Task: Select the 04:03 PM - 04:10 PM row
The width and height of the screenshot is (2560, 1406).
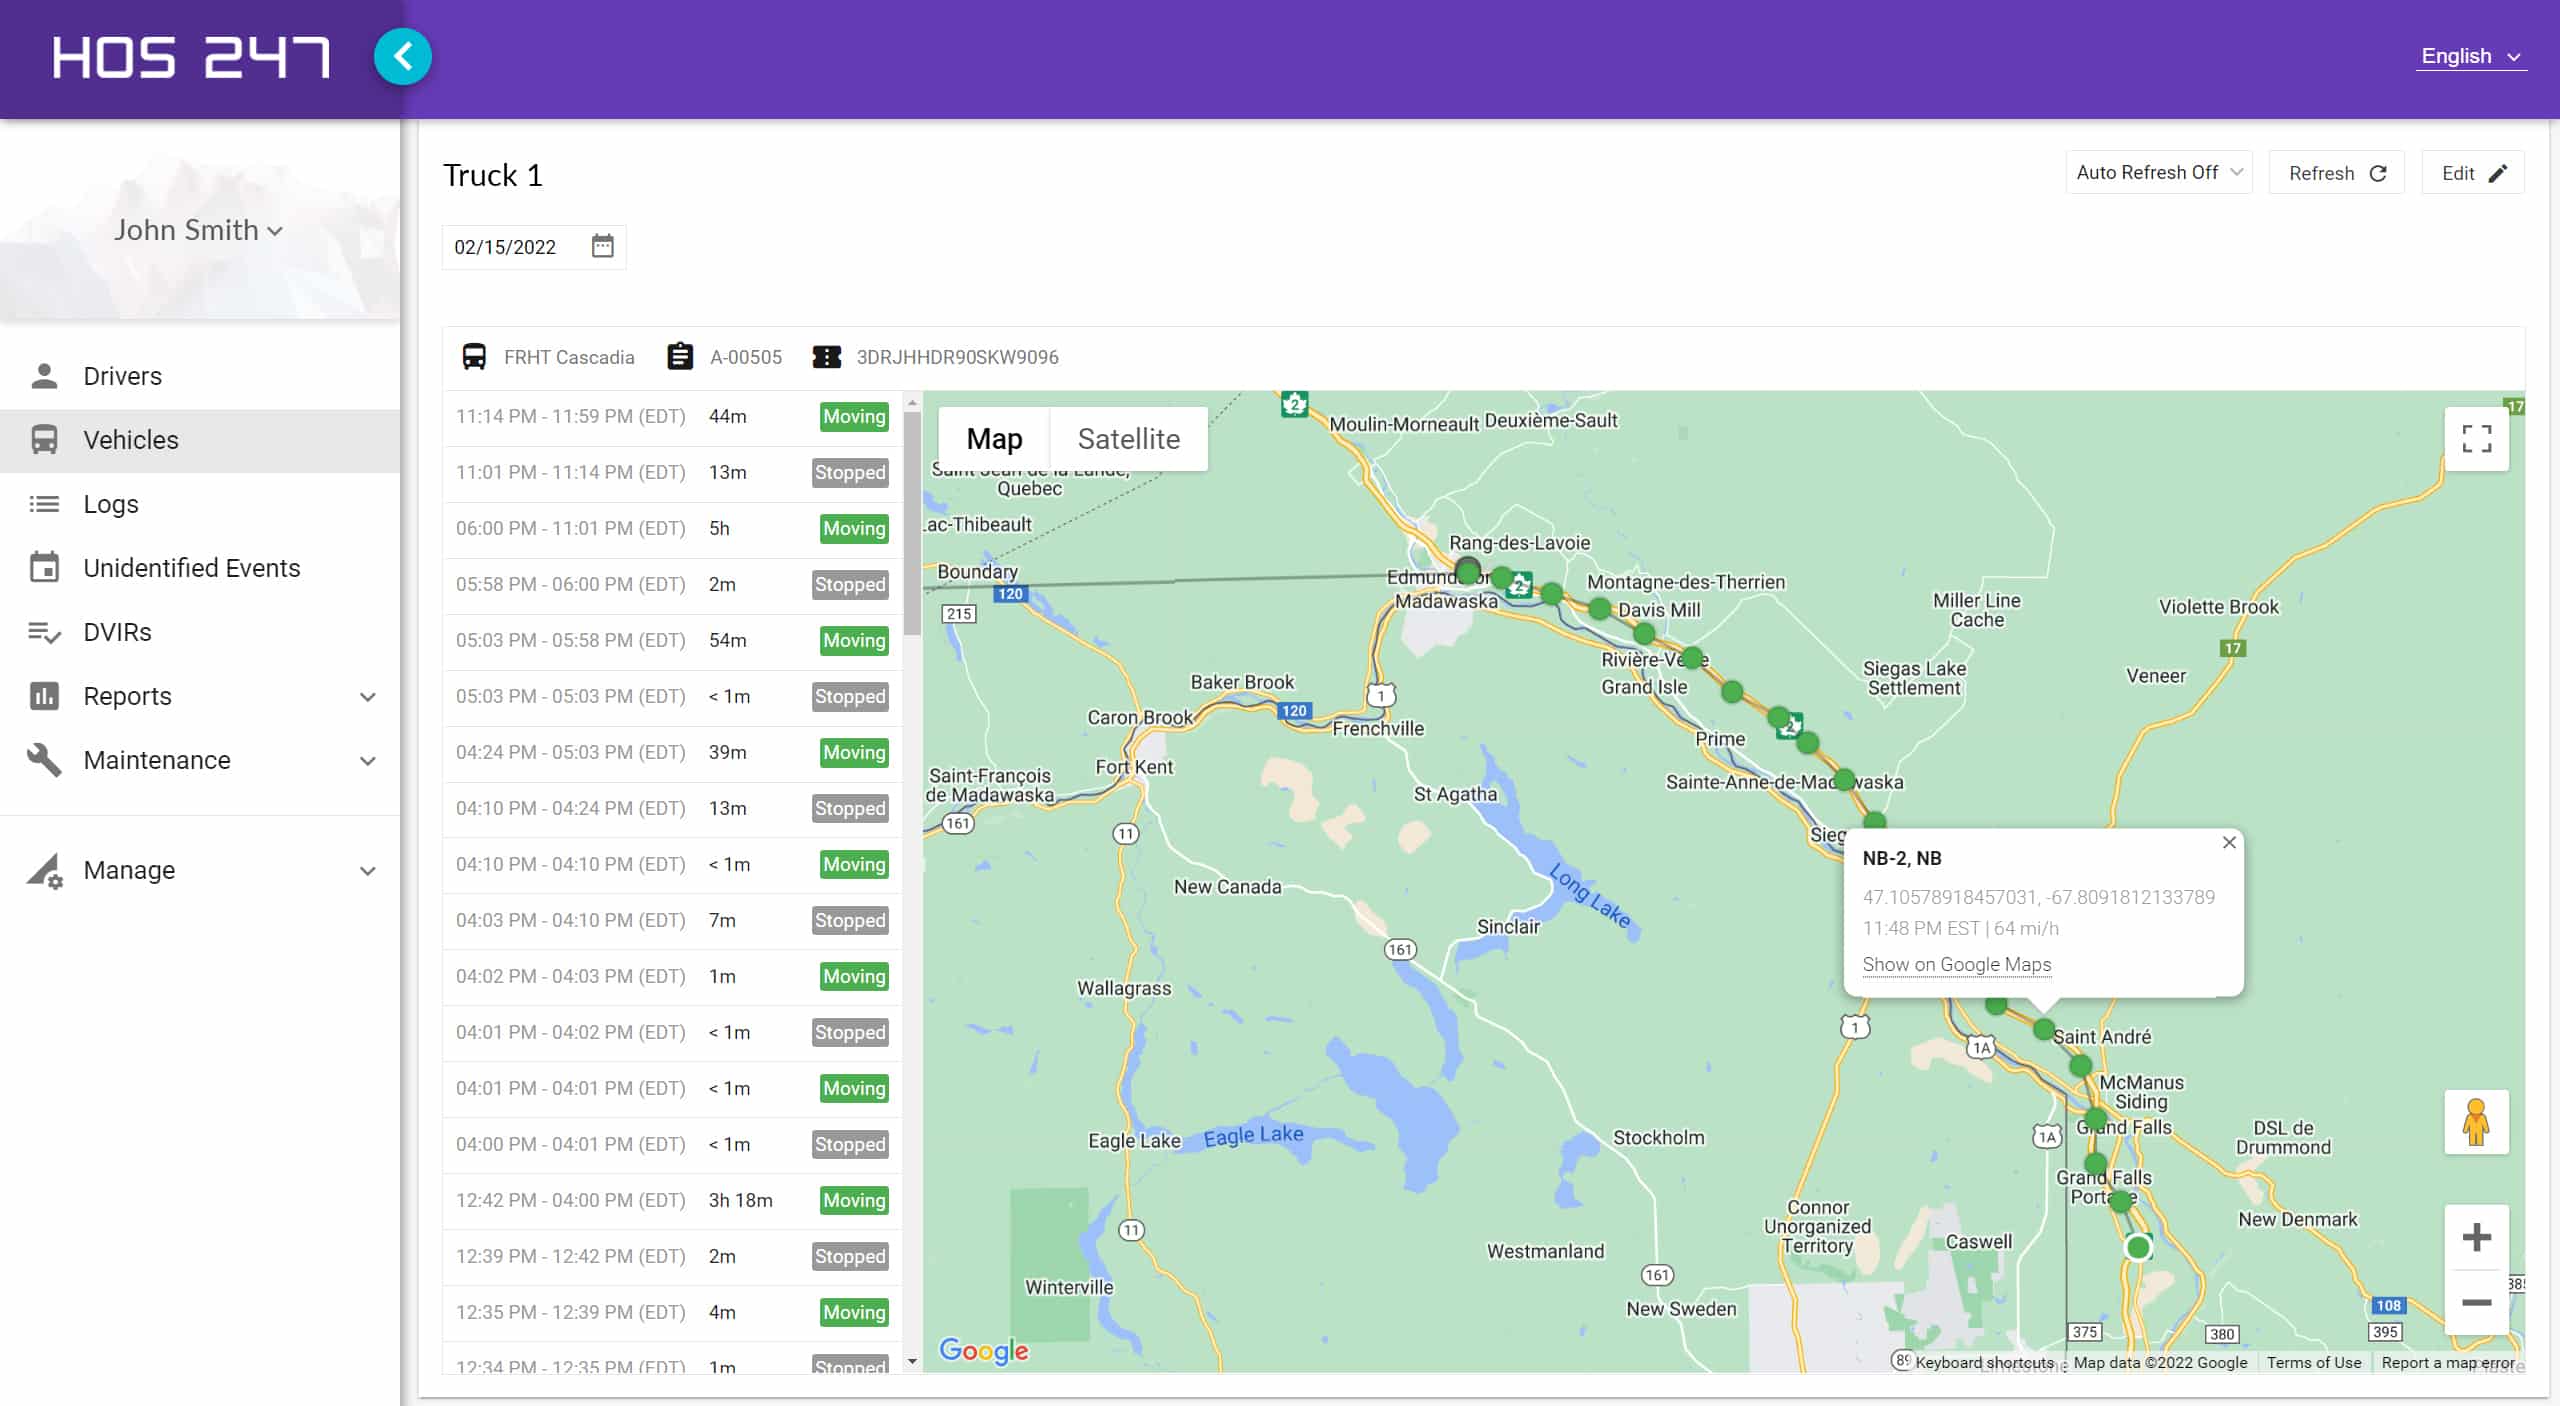Action: (x=672, y=921)
